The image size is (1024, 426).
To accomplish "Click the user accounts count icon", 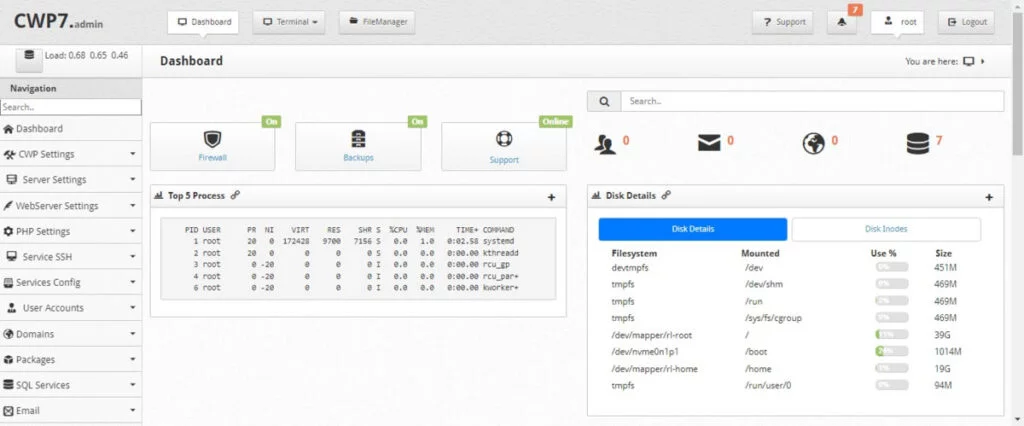I will [605, 144].
